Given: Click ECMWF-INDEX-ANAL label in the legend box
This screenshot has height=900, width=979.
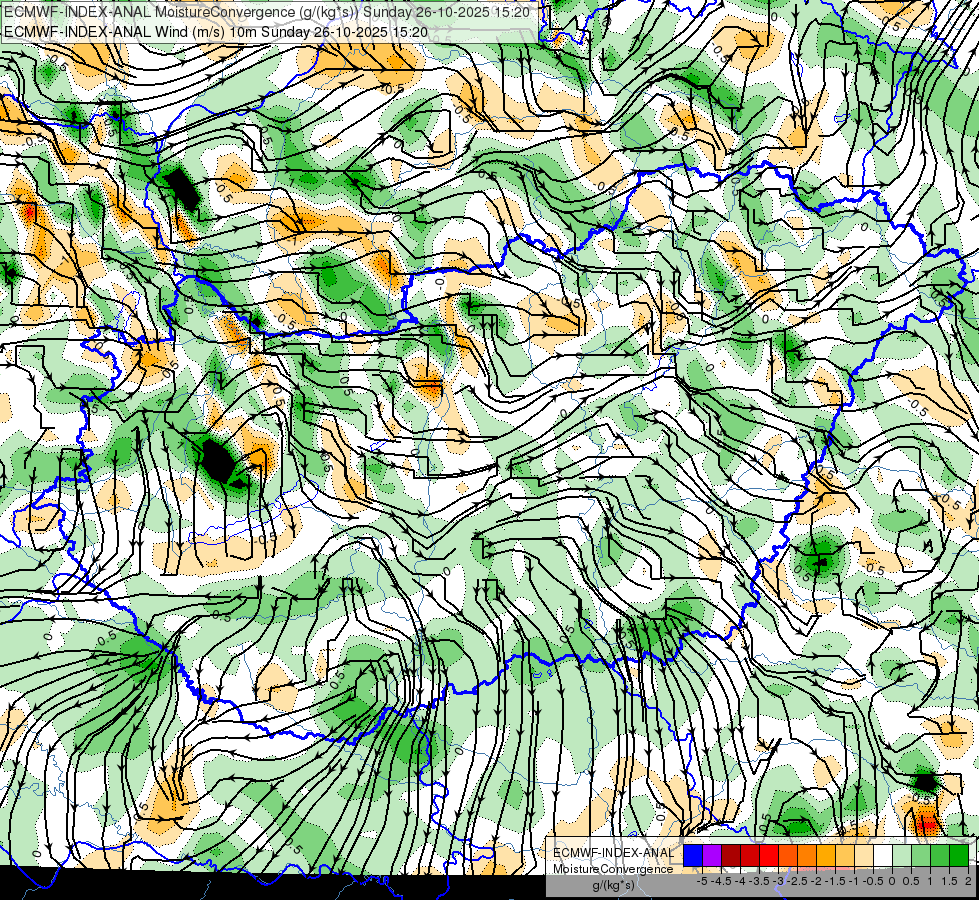Looking at the screenshot, I should (614, 853).
